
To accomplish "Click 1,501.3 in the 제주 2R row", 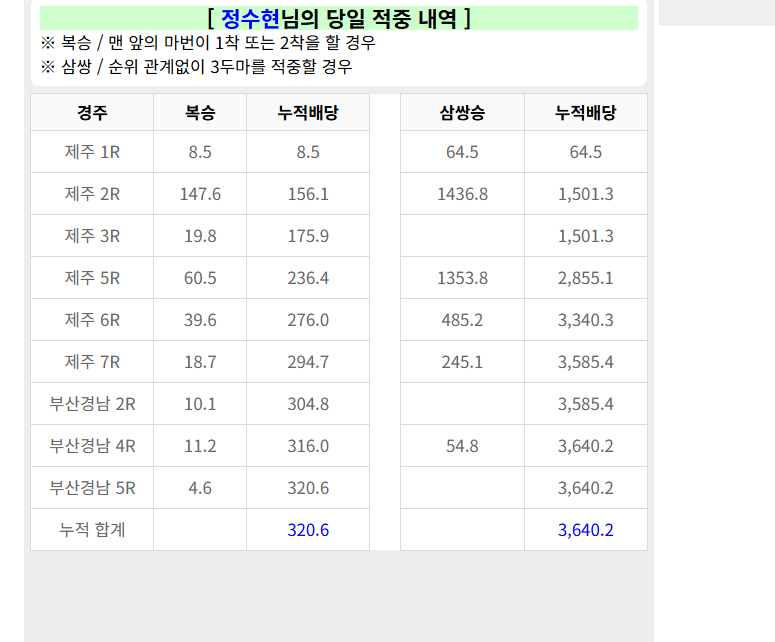I will (x=586, y=194).
